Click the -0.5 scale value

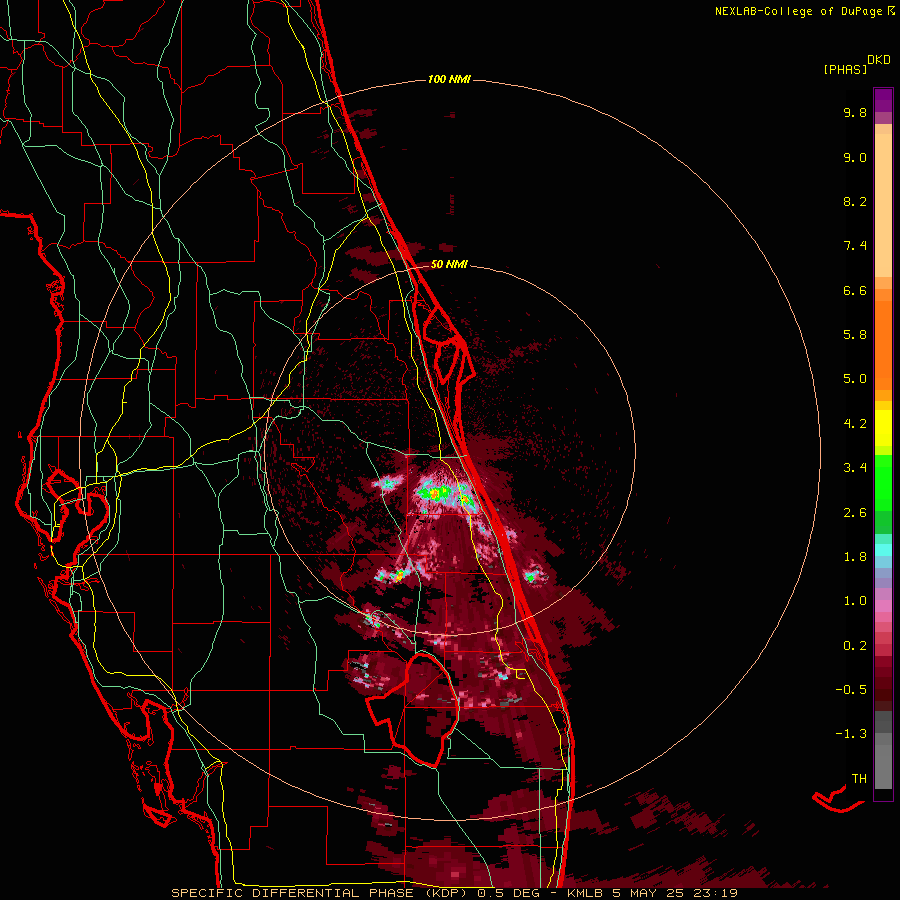coord(851,690)
